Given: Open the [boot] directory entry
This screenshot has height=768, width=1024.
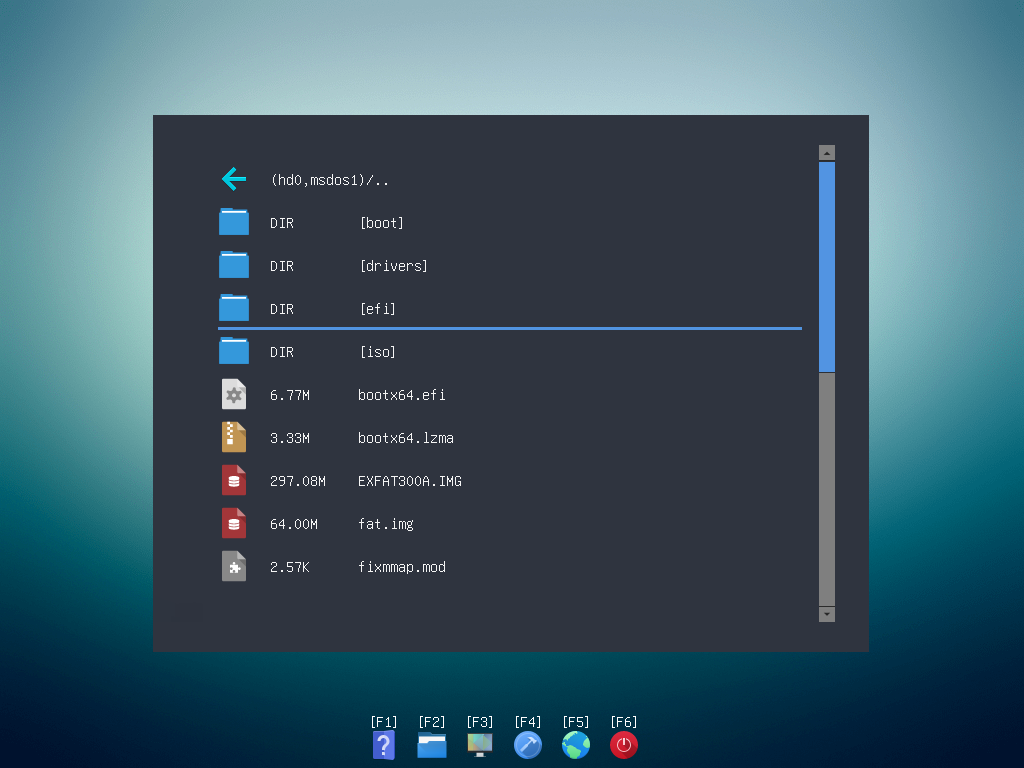Looking at the screenshot, I should coord(382,223).
